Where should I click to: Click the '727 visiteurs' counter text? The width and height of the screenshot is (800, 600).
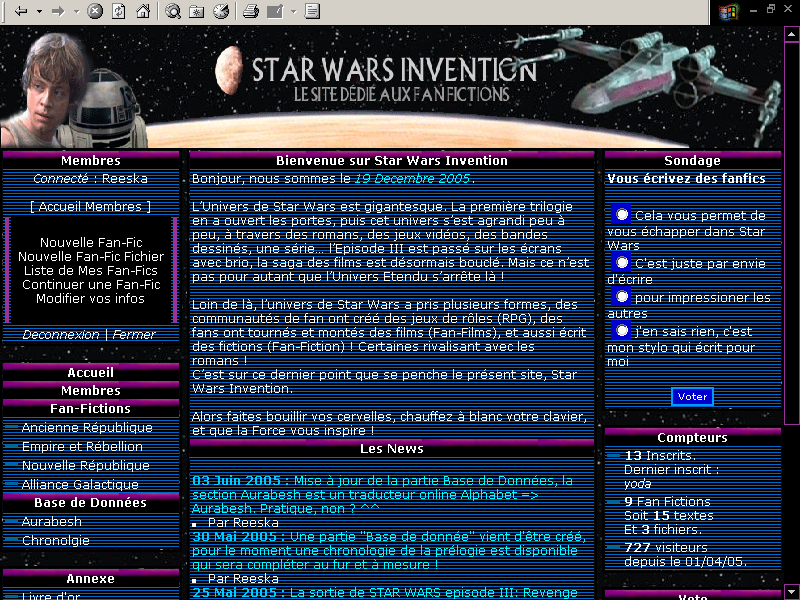point(666,547)
